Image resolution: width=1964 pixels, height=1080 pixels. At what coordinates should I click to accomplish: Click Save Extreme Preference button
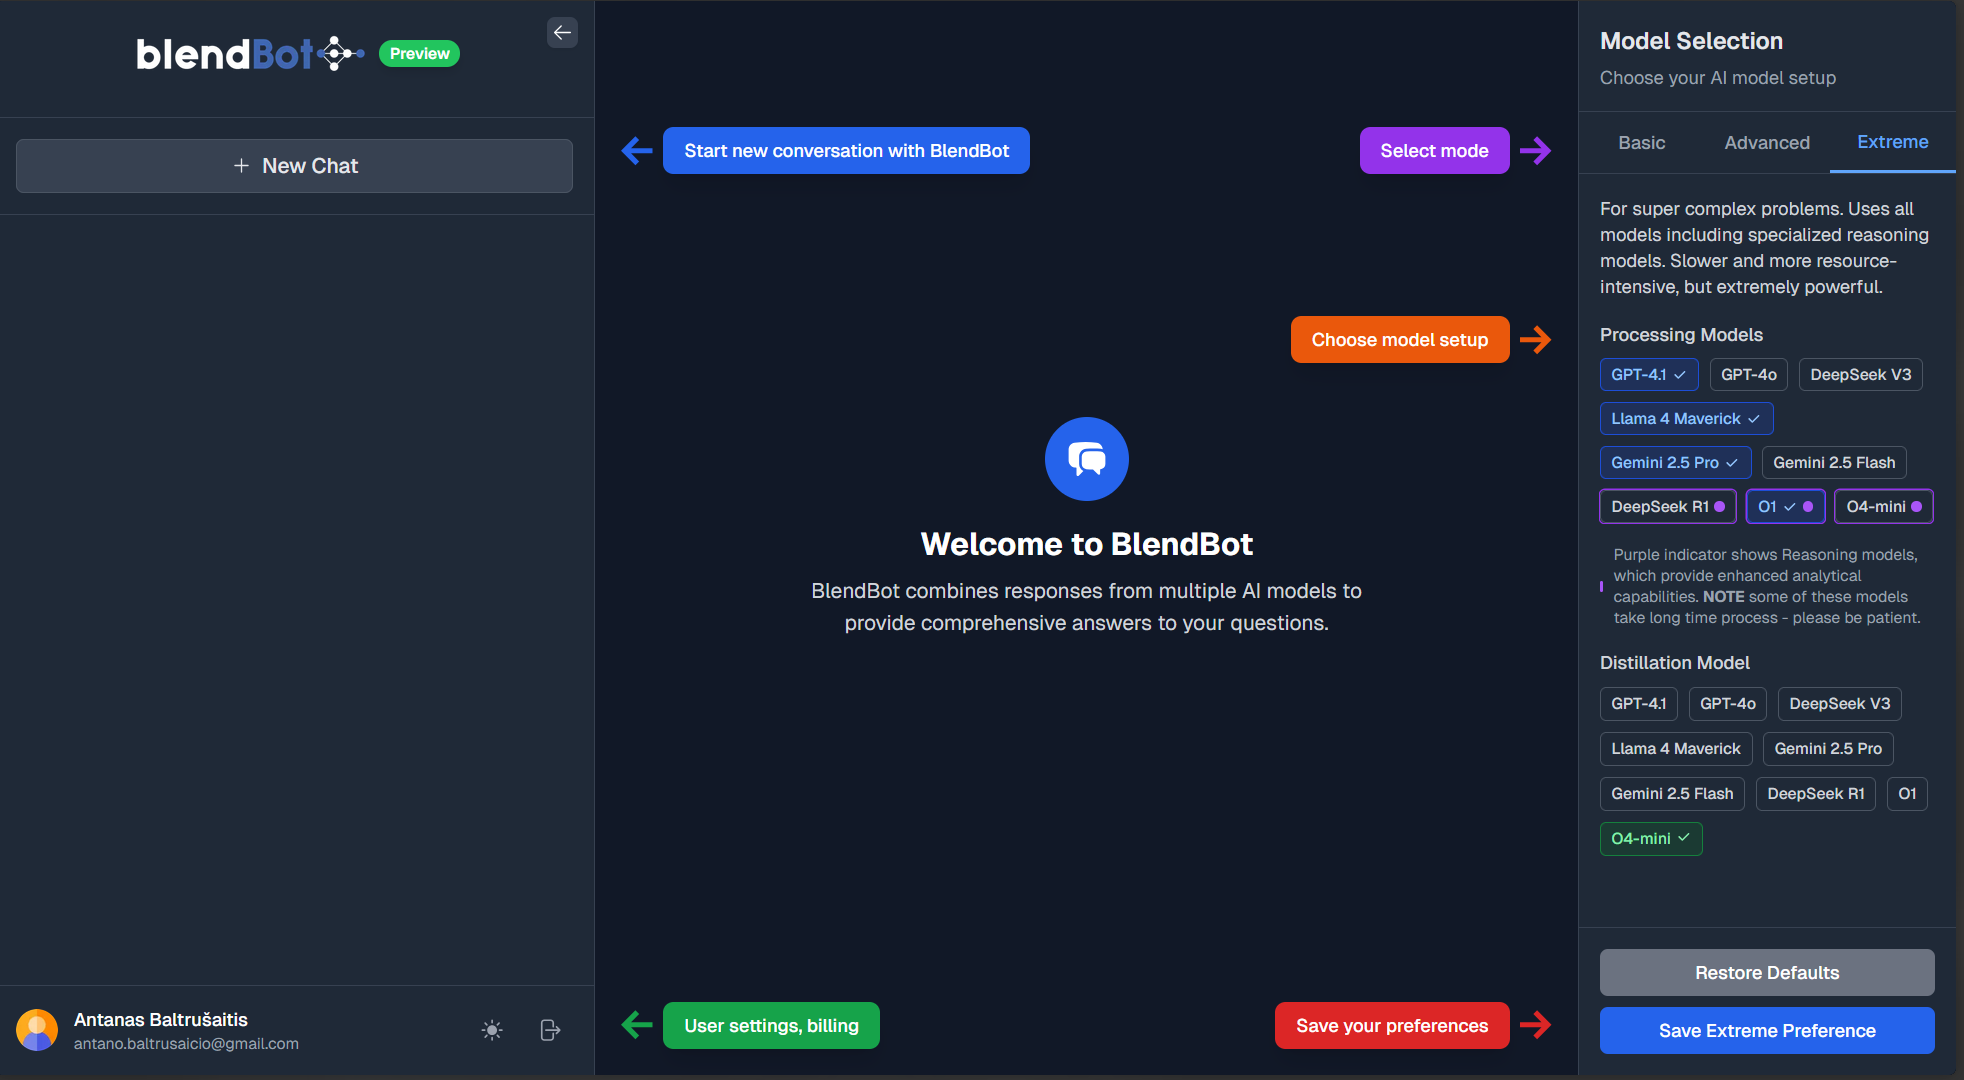(1767, 1031)
